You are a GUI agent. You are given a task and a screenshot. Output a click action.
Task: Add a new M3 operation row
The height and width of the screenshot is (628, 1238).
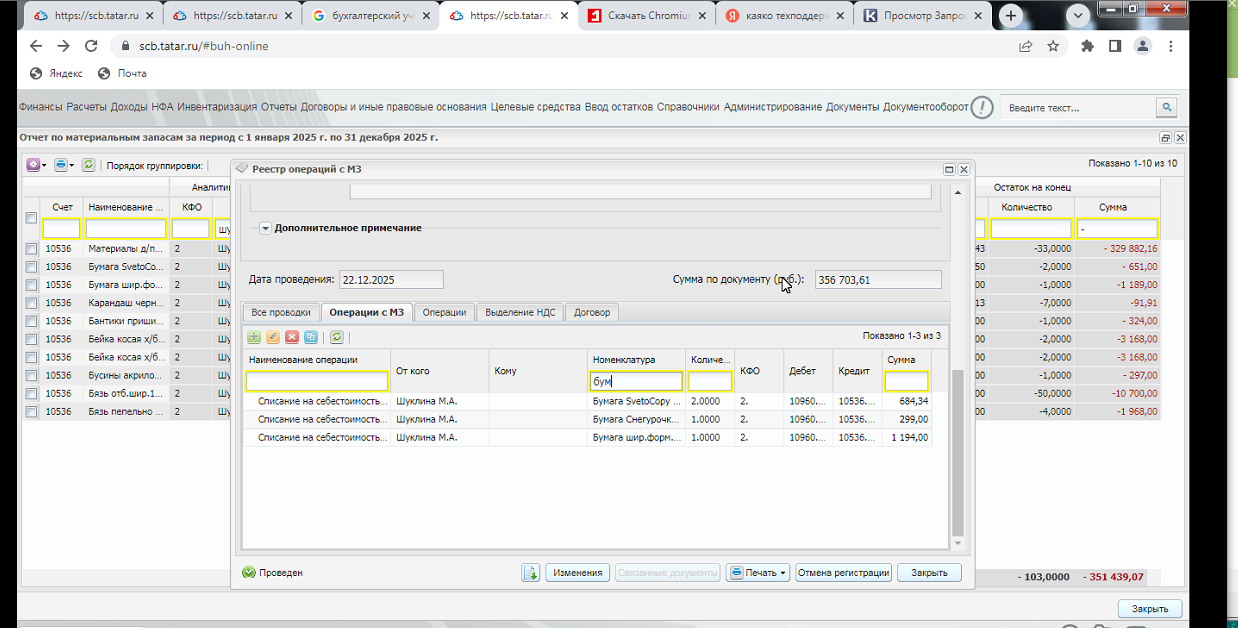click(x=254, y=337)
